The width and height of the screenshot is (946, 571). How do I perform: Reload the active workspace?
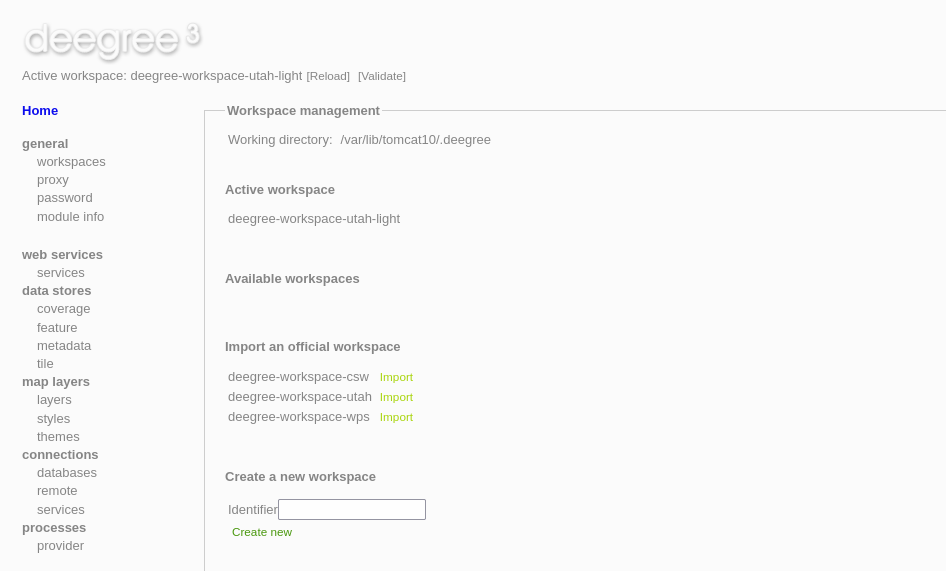tap(328, 76)
